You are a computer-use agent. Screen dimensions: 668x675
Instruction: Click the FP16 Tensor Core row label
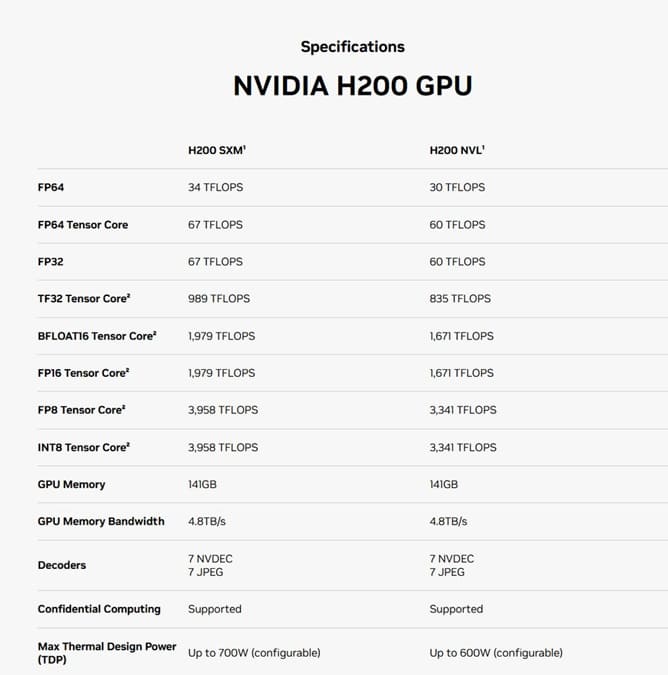click(84, 373)
